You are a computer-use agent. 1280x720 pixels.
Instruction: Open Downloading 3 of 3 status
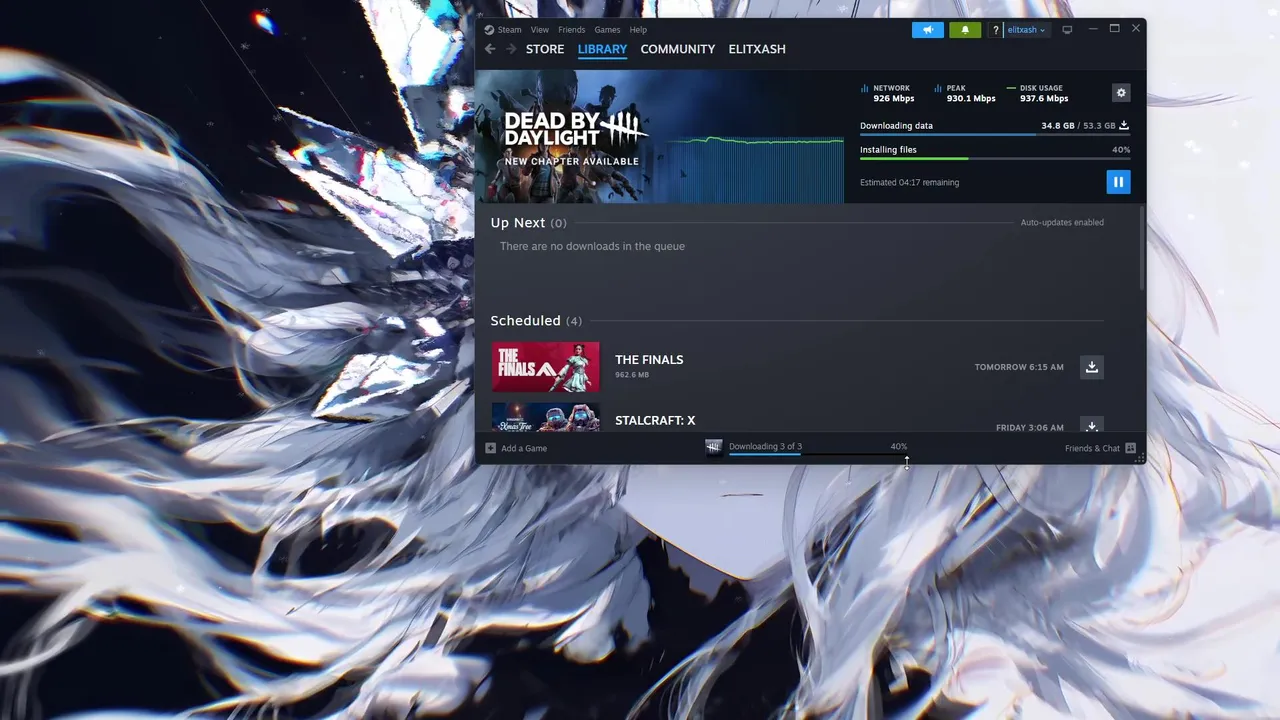pos(765,447)
